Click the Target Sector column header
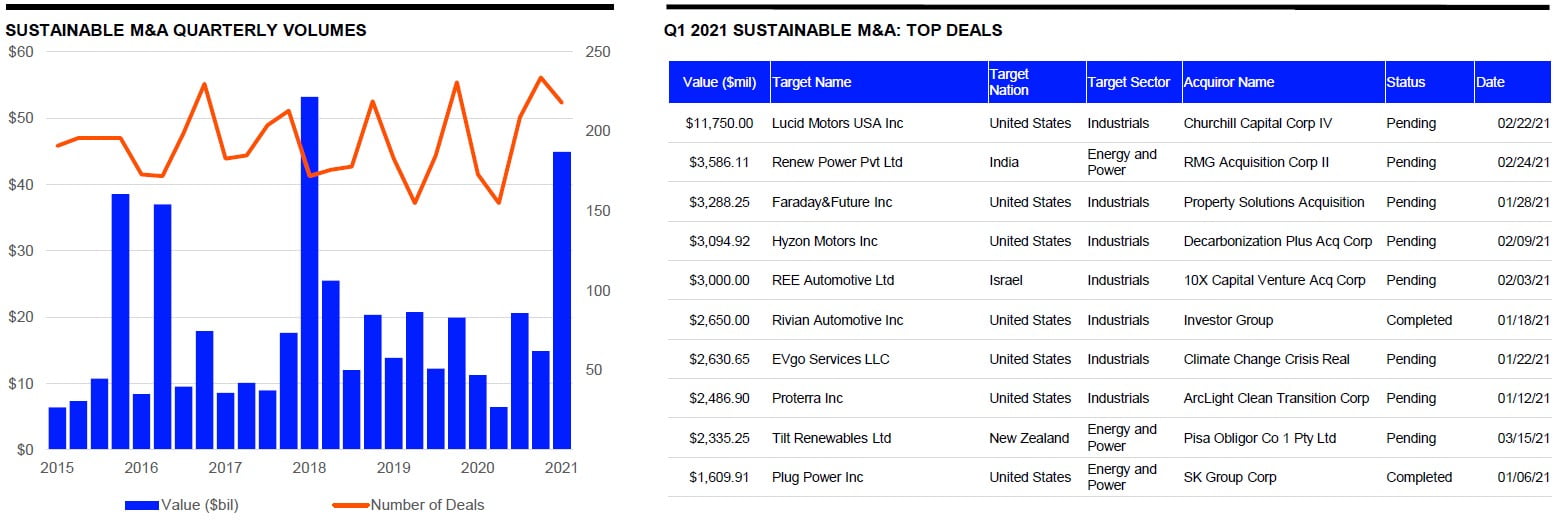 pos(1128,82)
